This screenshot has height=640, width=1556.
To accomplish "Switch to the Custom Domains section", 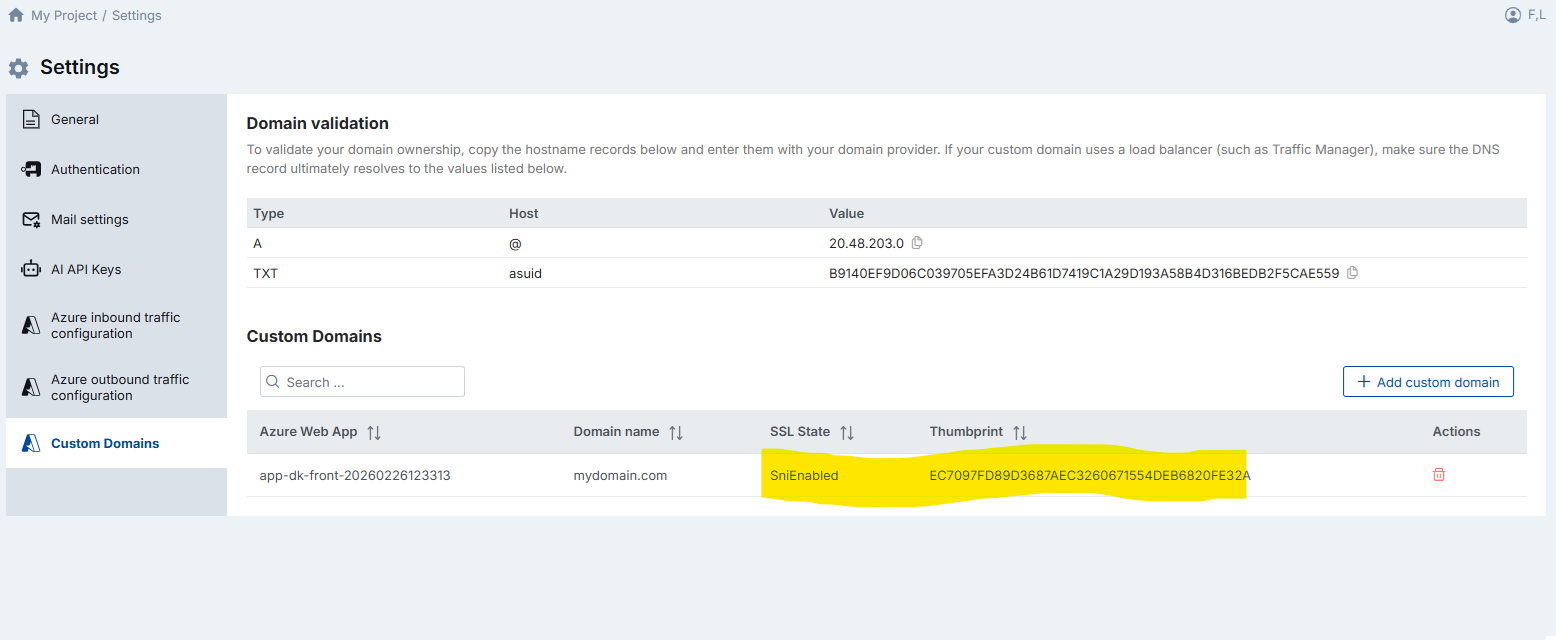I will click(x=104, y=442).
